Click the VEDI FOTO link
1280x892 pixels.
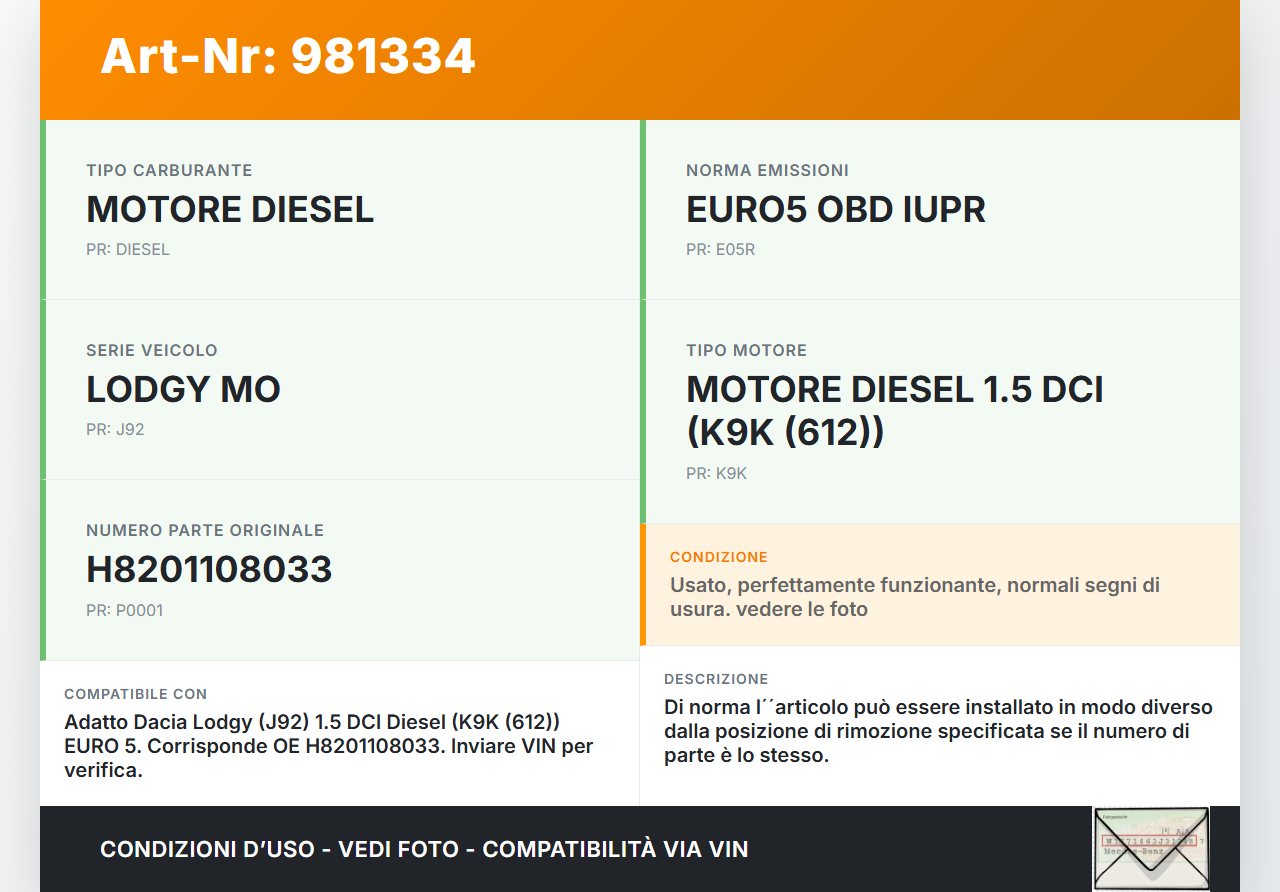[x=398, y=849]
